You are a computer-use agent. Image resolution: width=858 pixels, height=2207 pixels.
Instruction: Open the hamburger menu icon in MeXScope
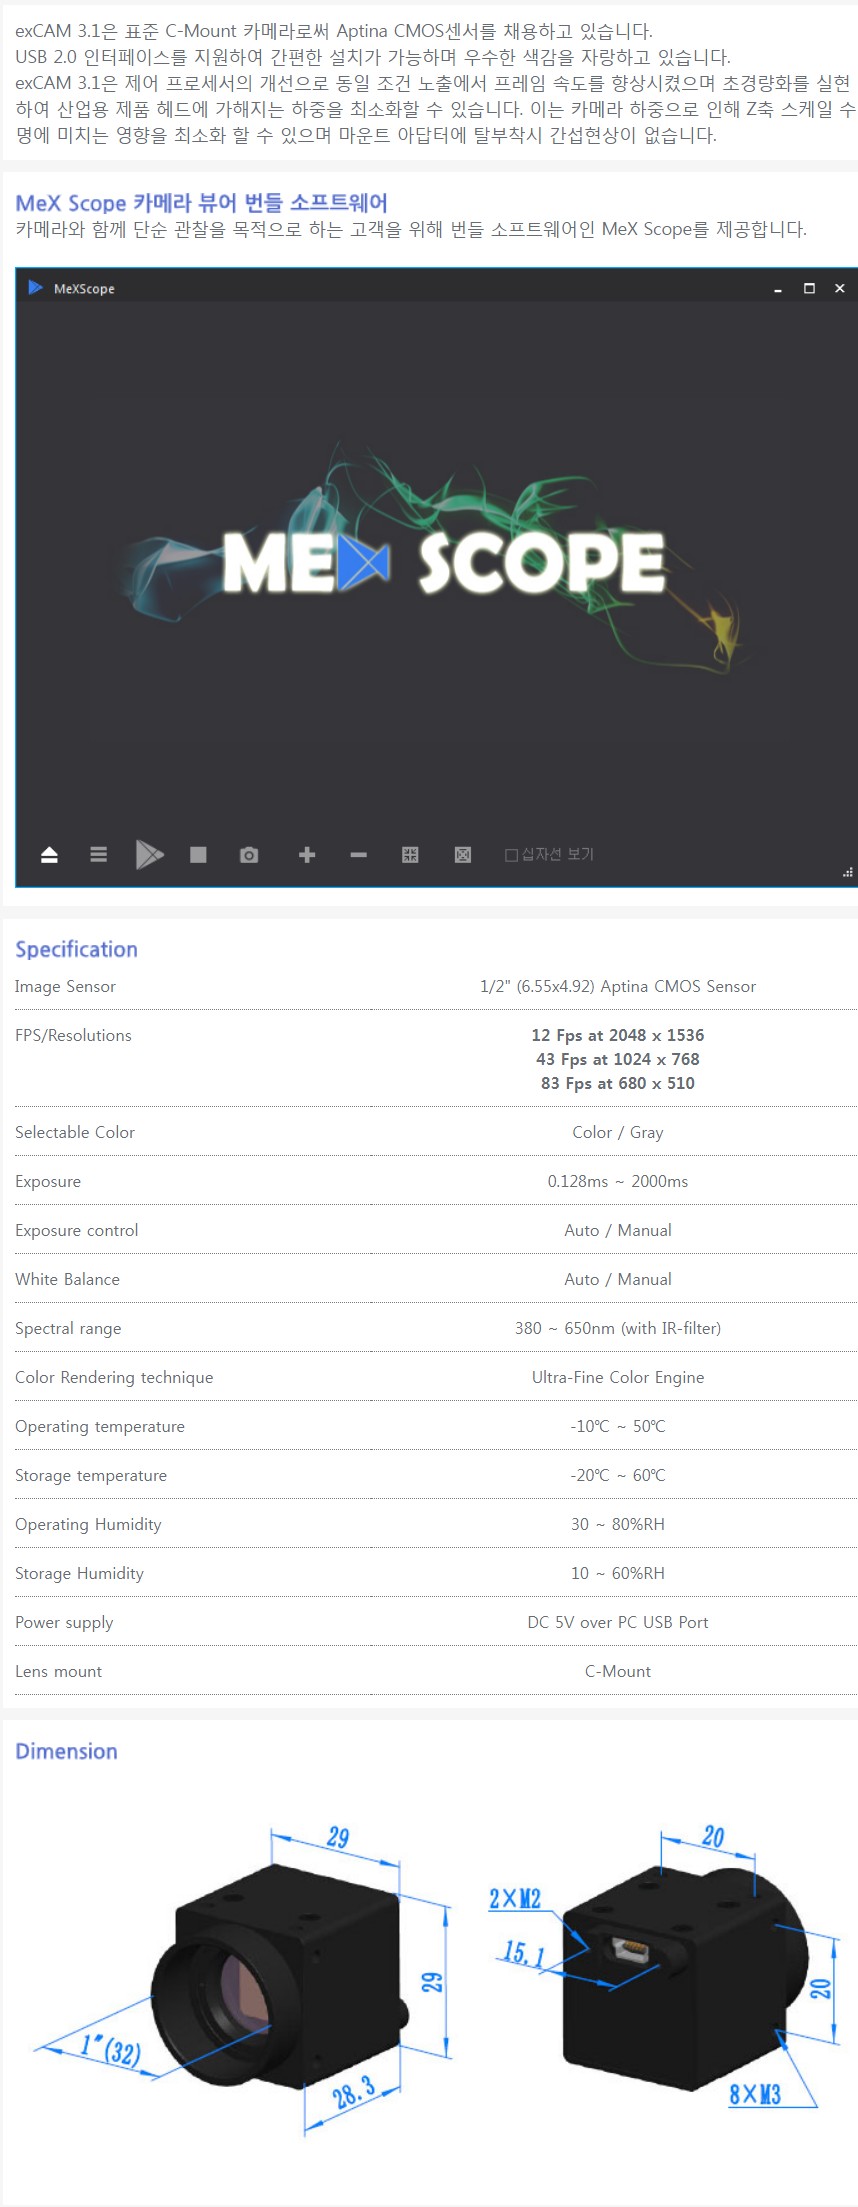click(98, 854)
